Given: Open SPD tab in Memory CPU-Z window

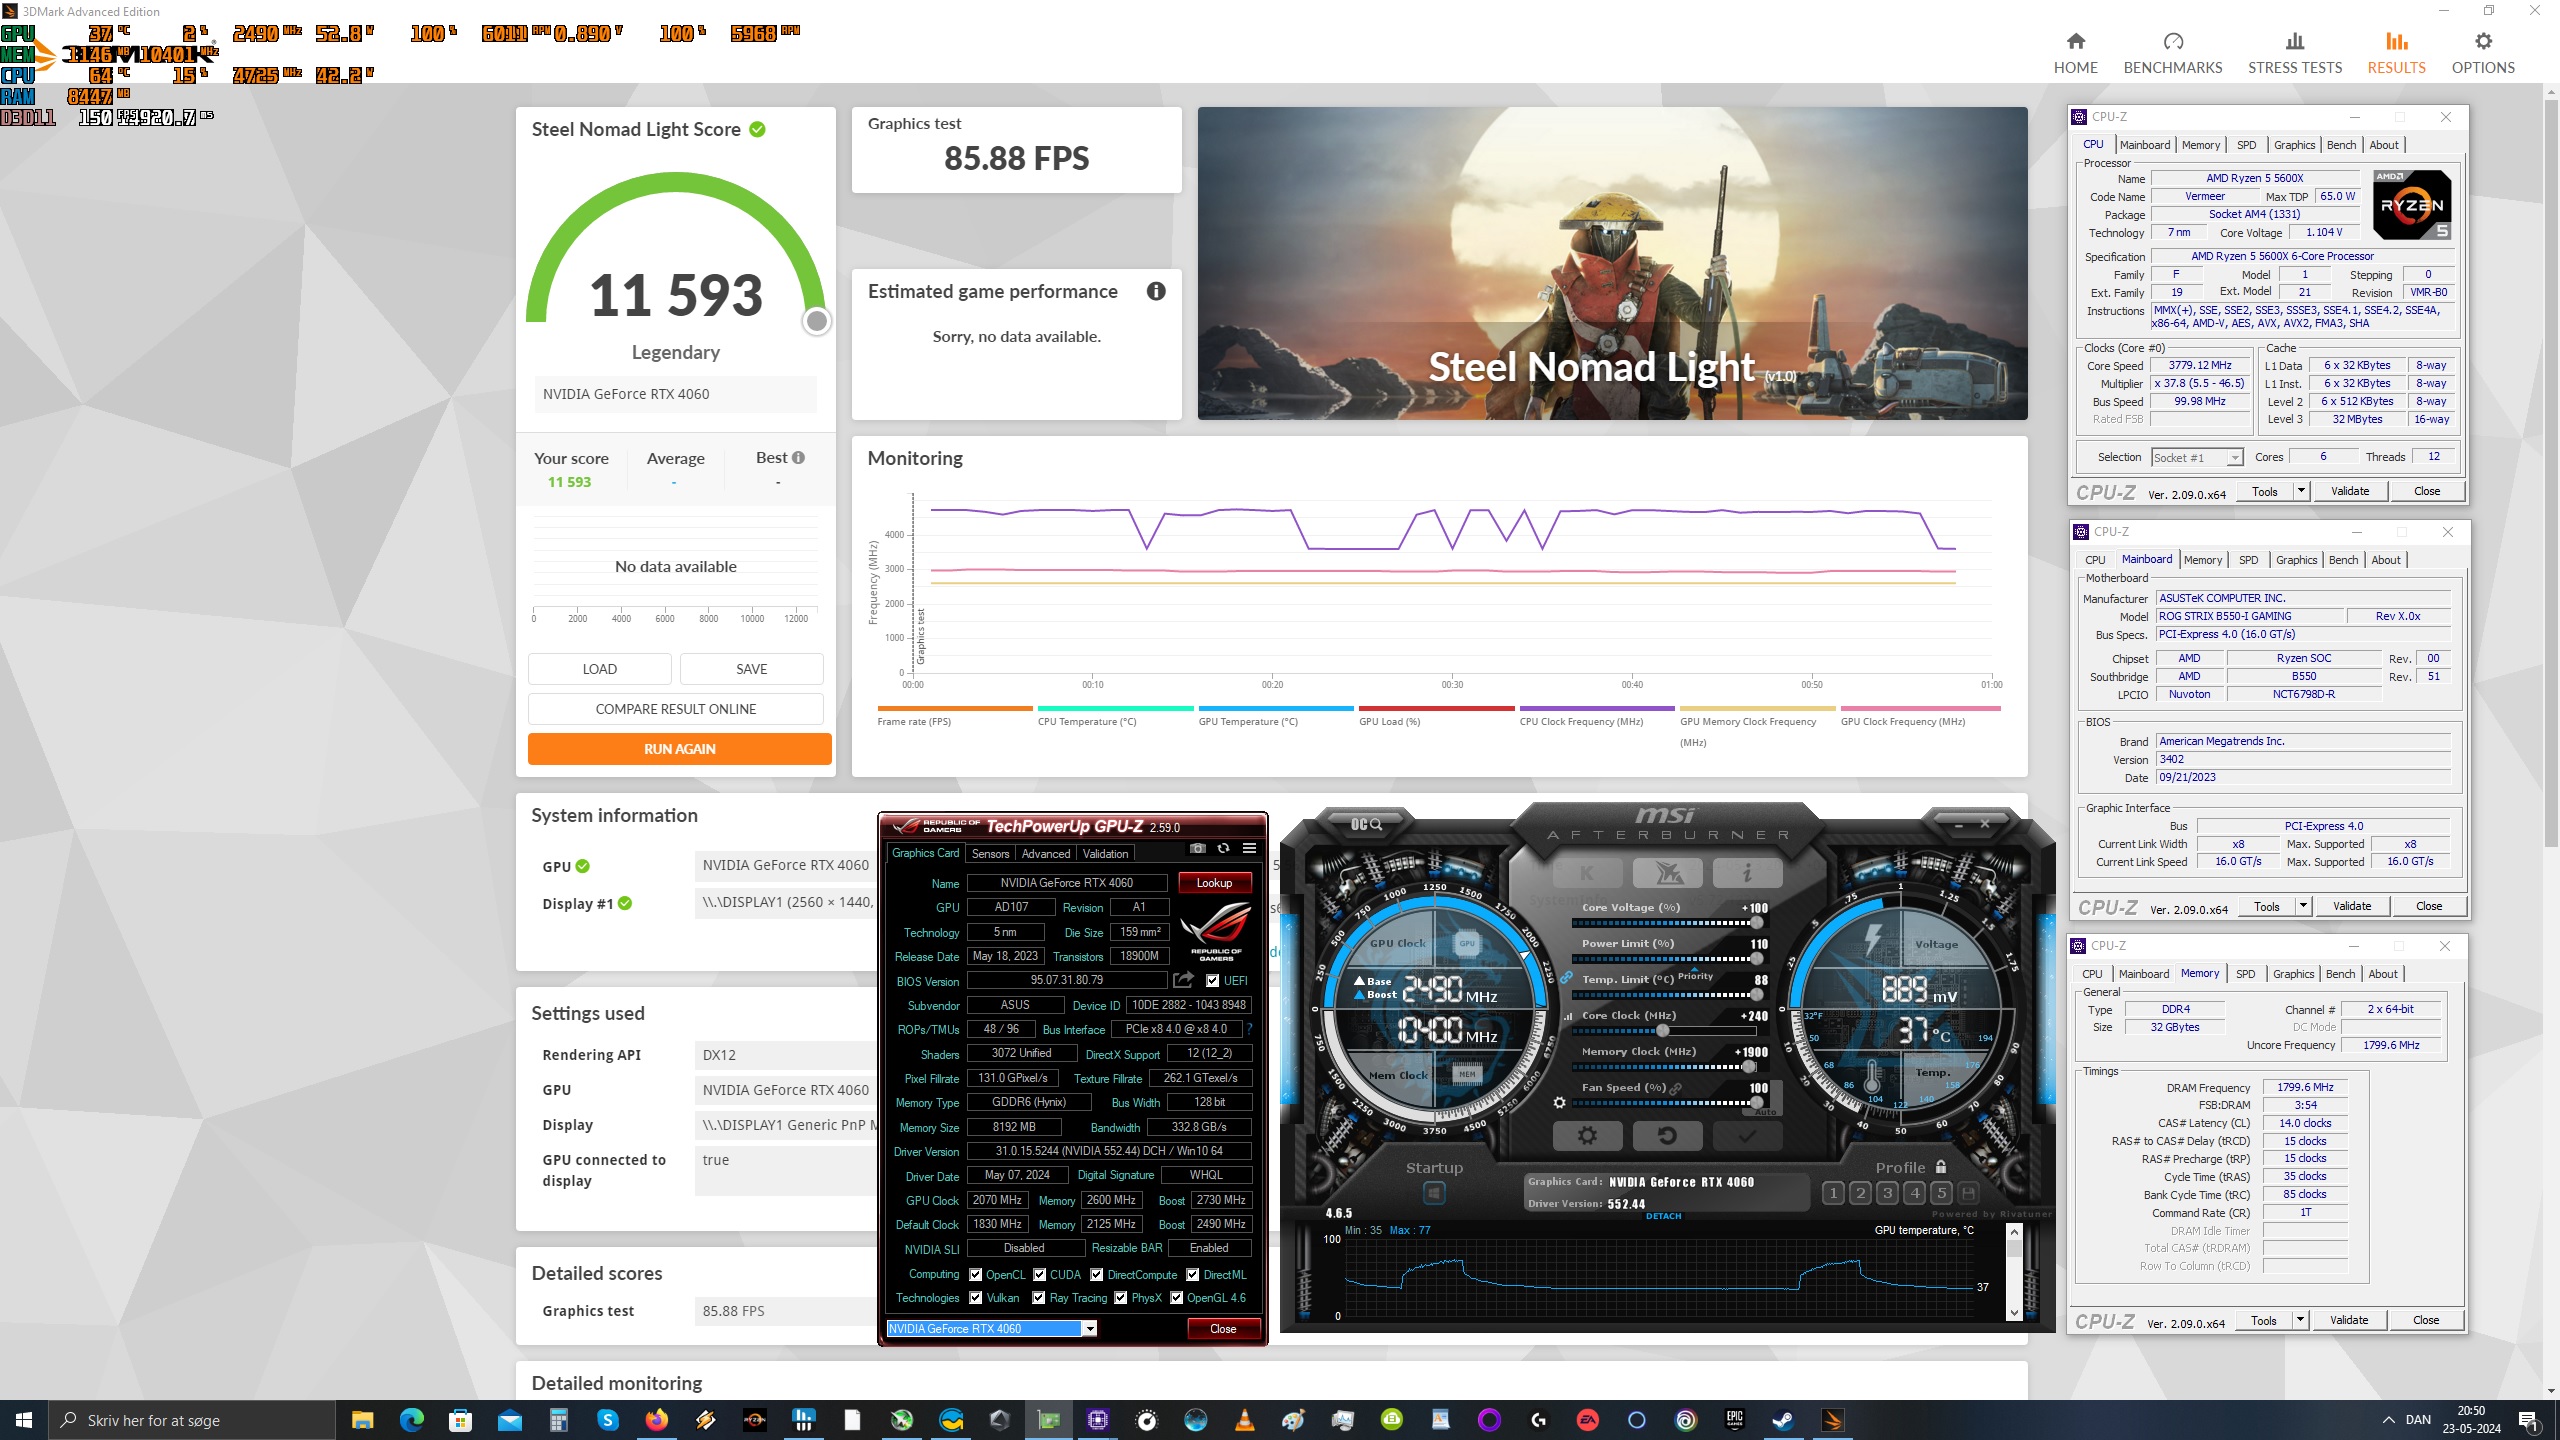Looking at the screenshot, I should click(2245, 974).
